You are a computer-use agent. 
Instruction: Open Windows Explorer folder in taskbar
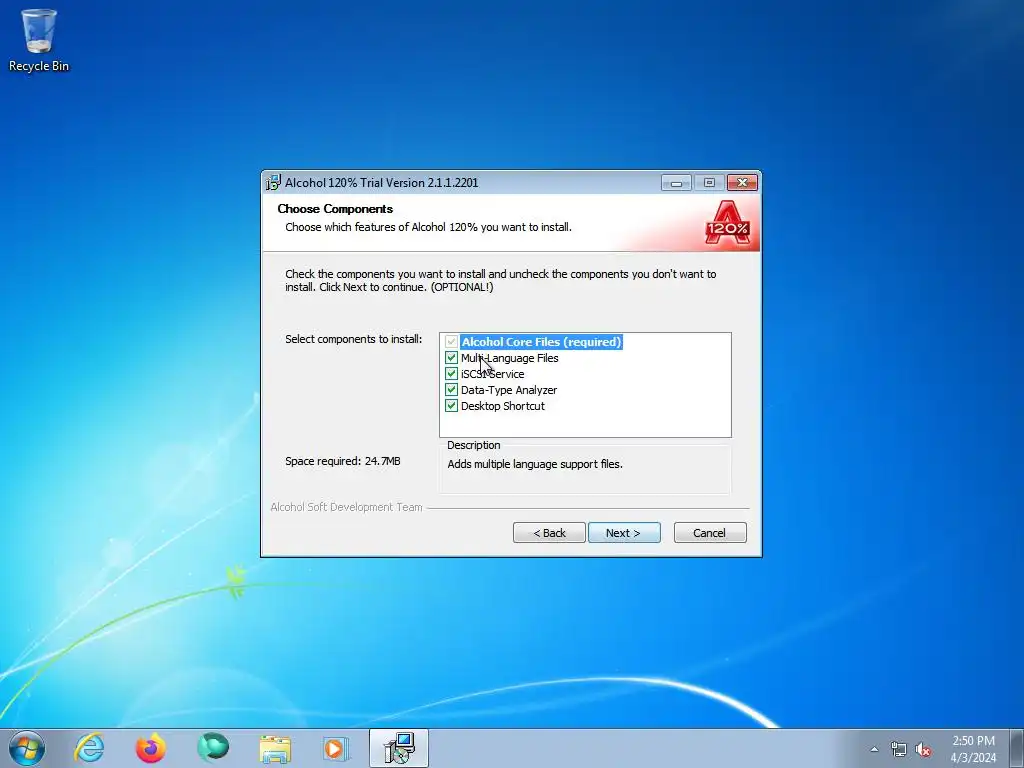coord(275,748)
